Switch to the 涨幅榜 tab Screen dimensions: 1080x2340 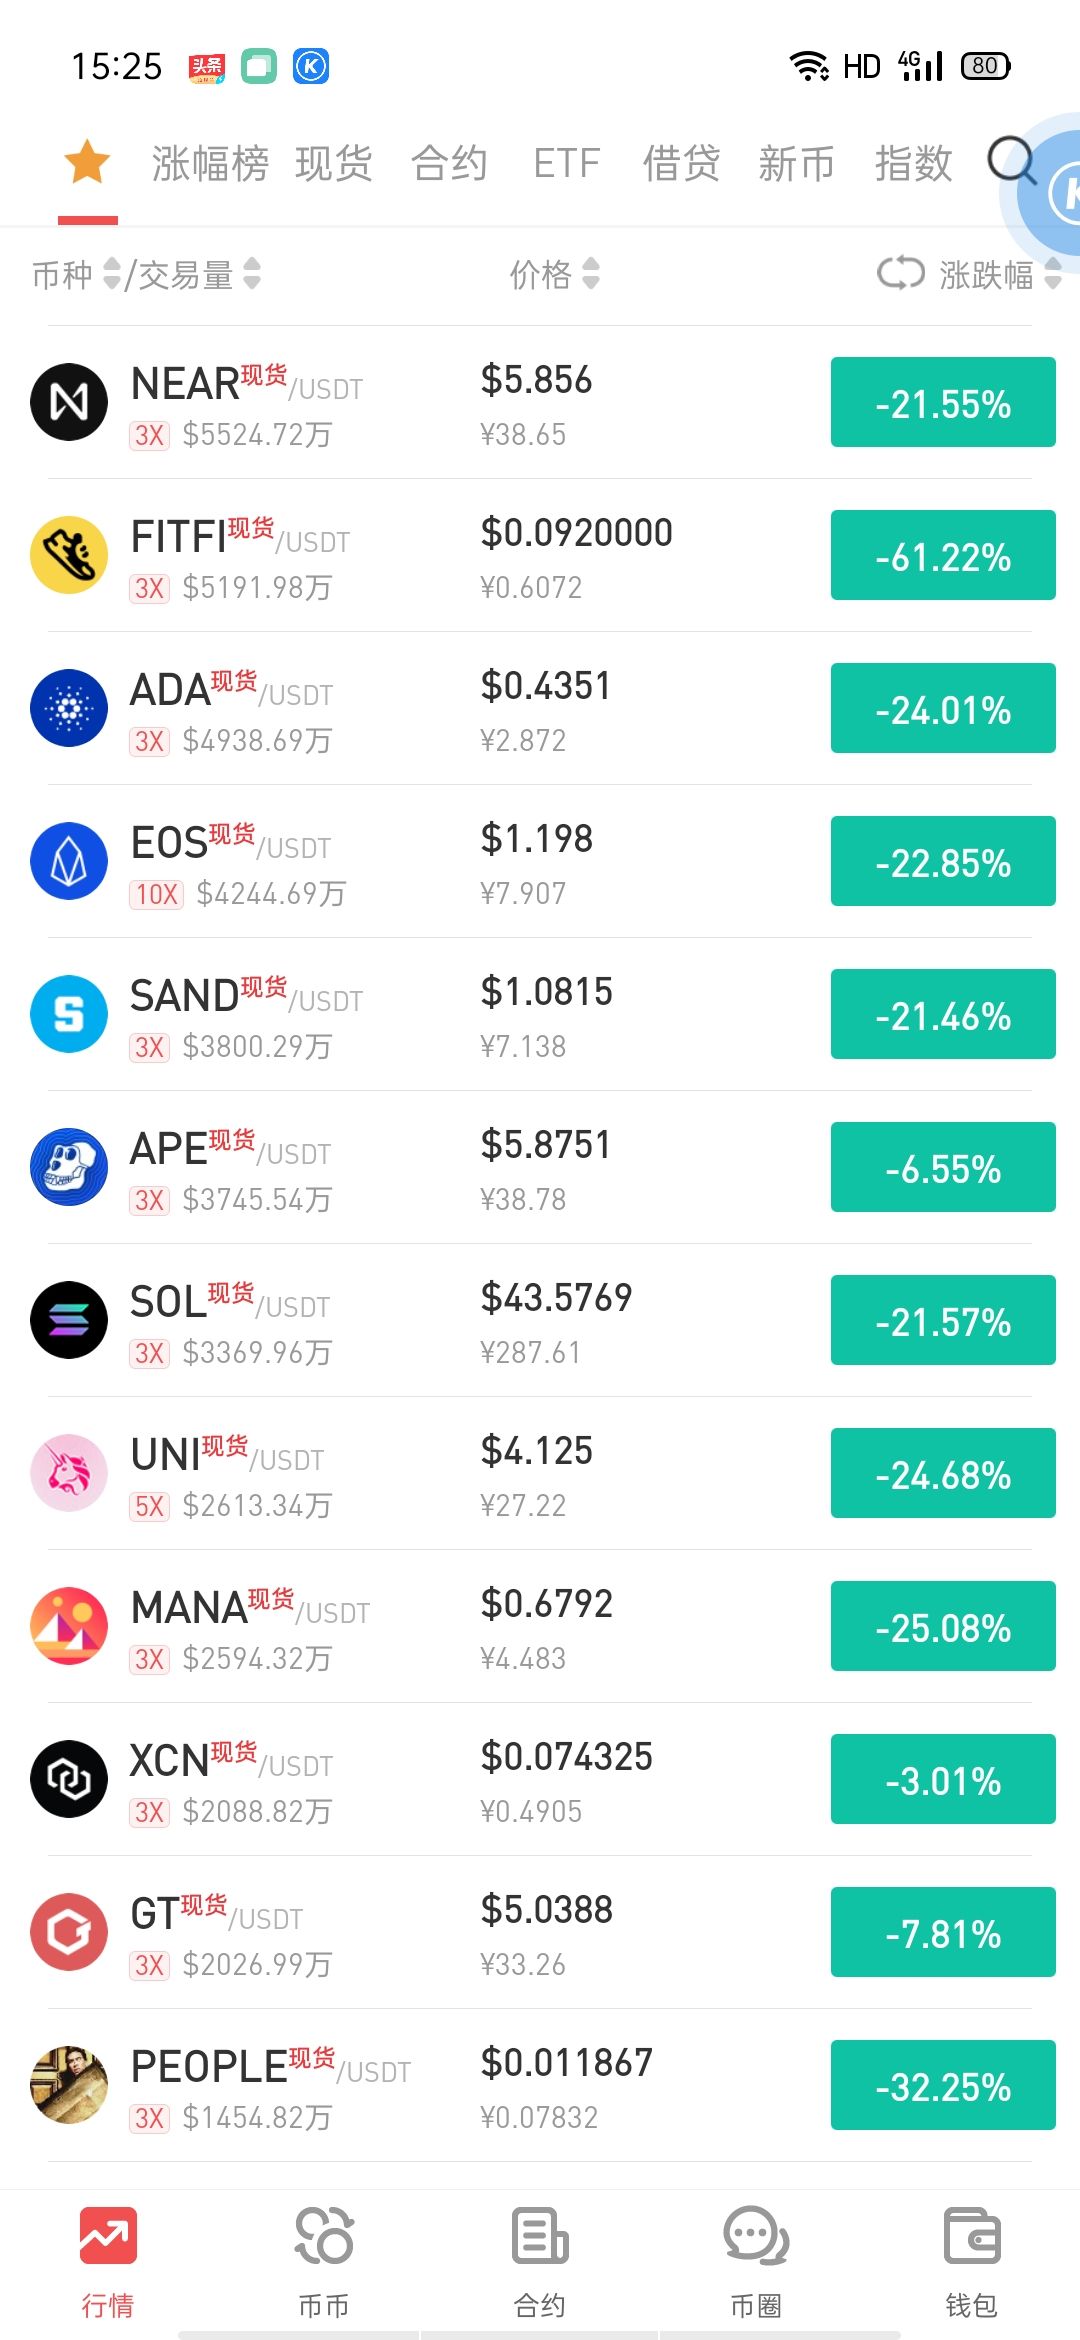210,163
